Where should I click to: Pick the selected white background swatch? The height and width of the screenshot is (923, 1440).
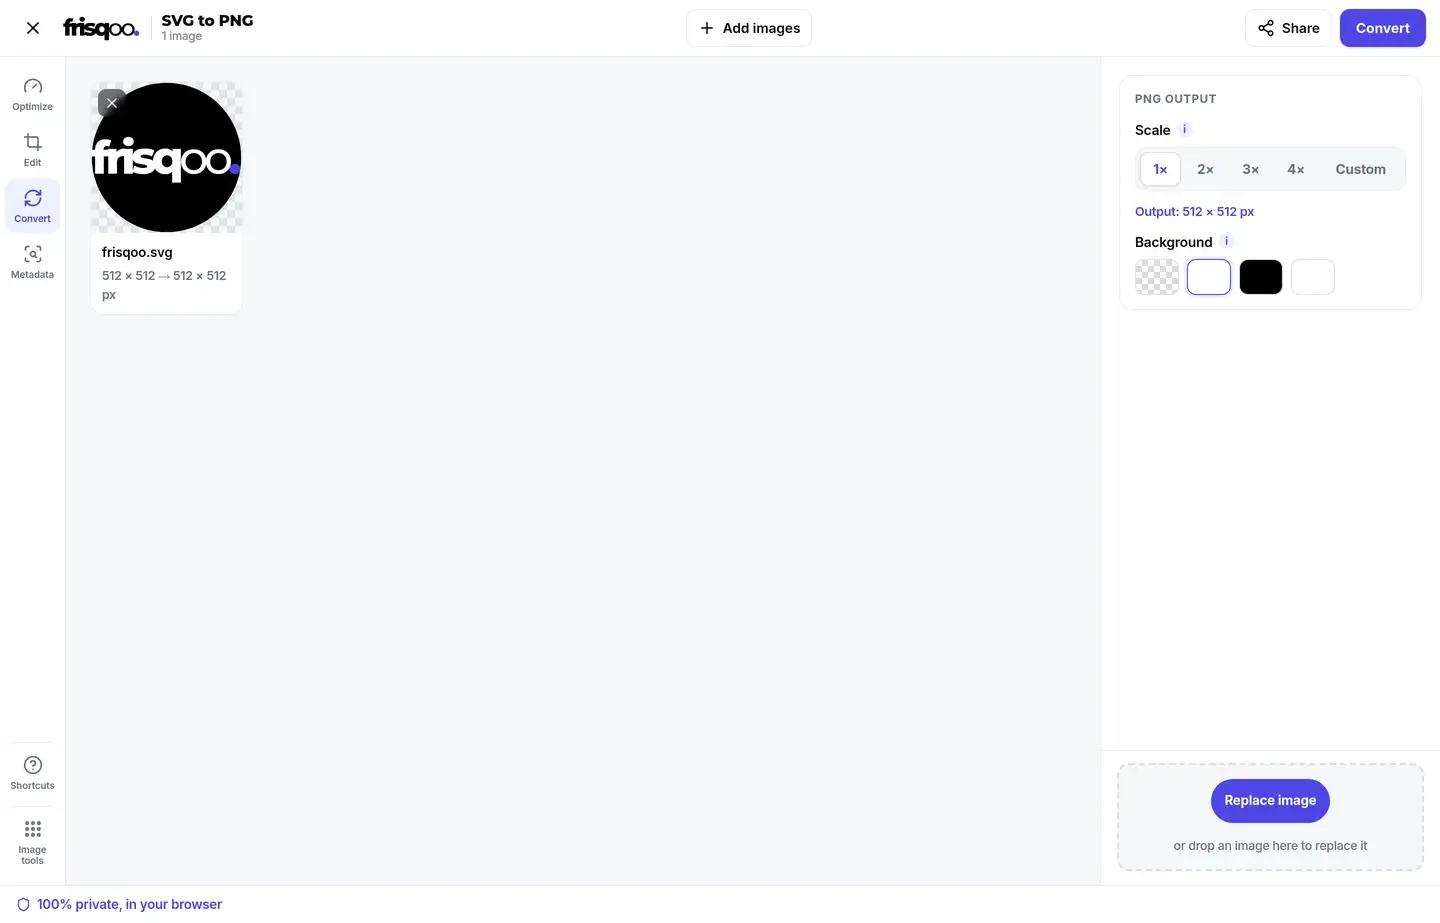1209,277
